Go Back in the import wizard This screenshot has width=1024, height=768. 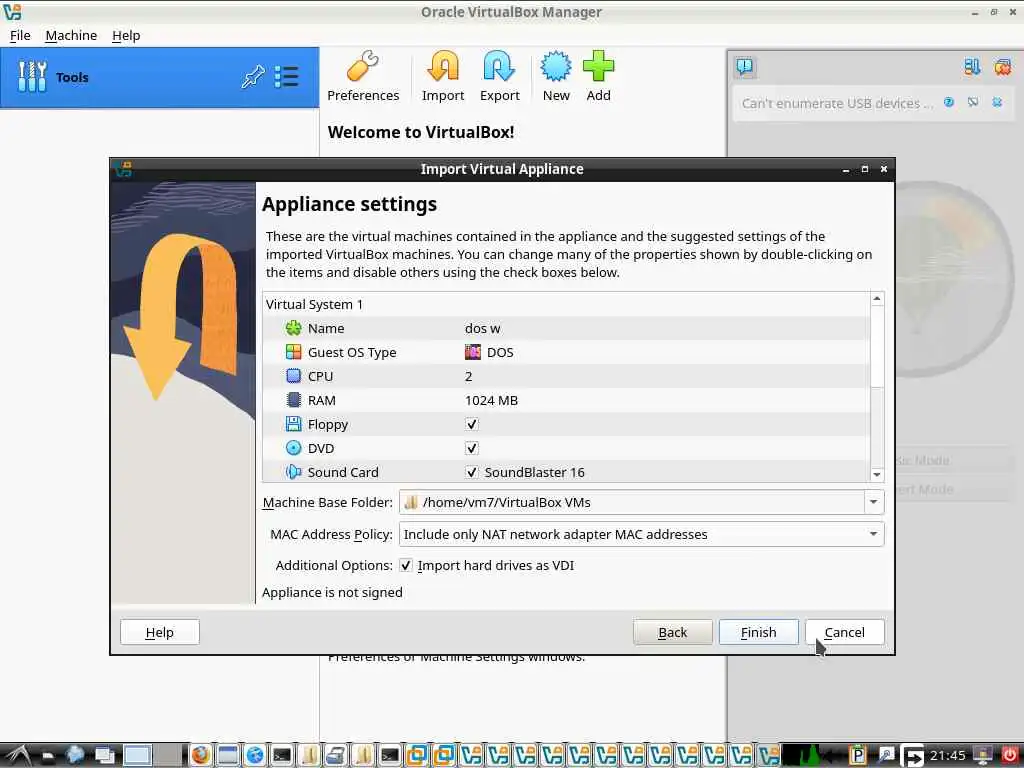pos(672,632)
